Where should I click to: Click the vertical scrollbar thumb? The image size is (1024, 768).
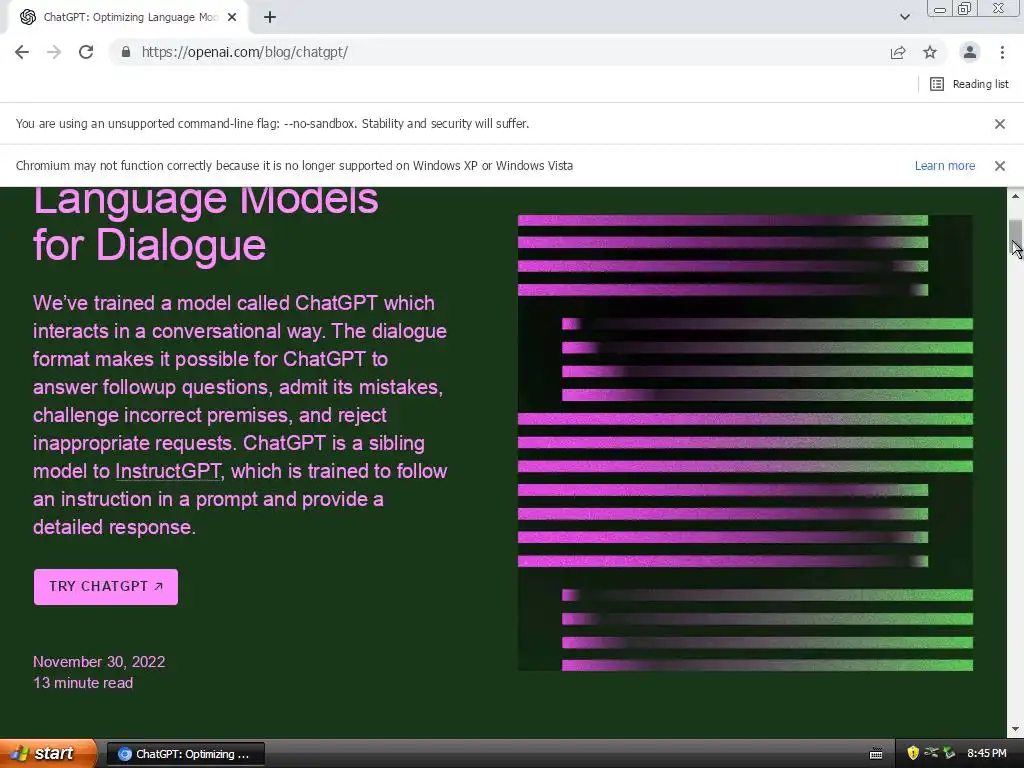click(1015, 238)
